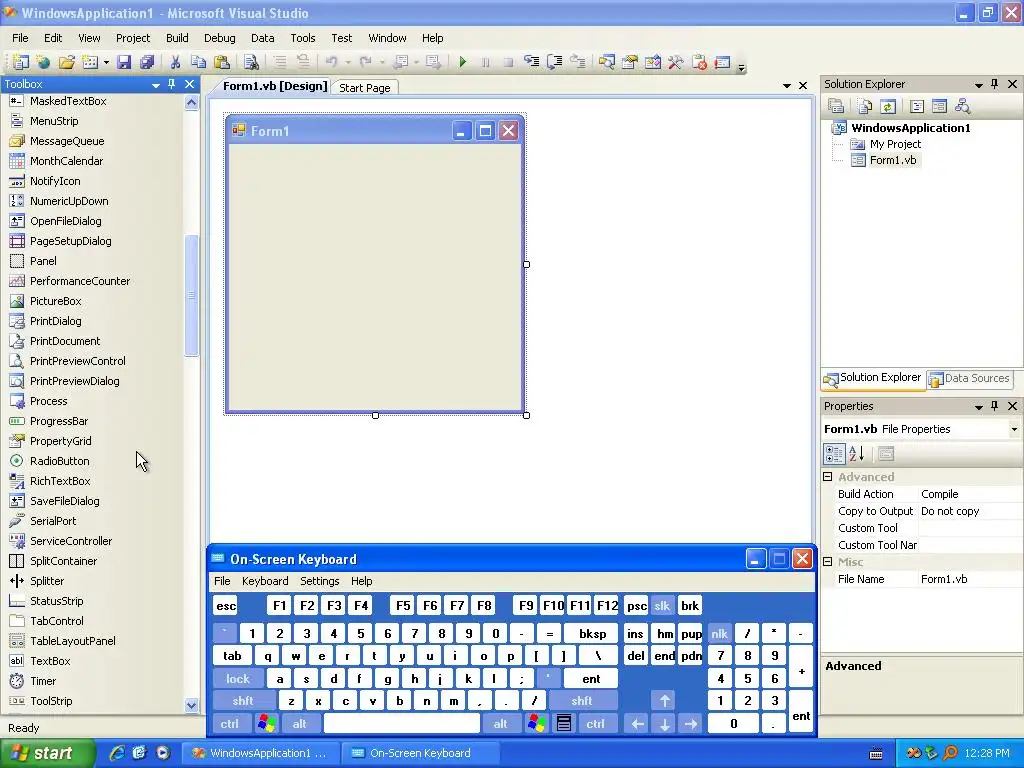
Task: Toggle the slk key on On-Screen Keyboard
Action: click(x=662, y=606)
